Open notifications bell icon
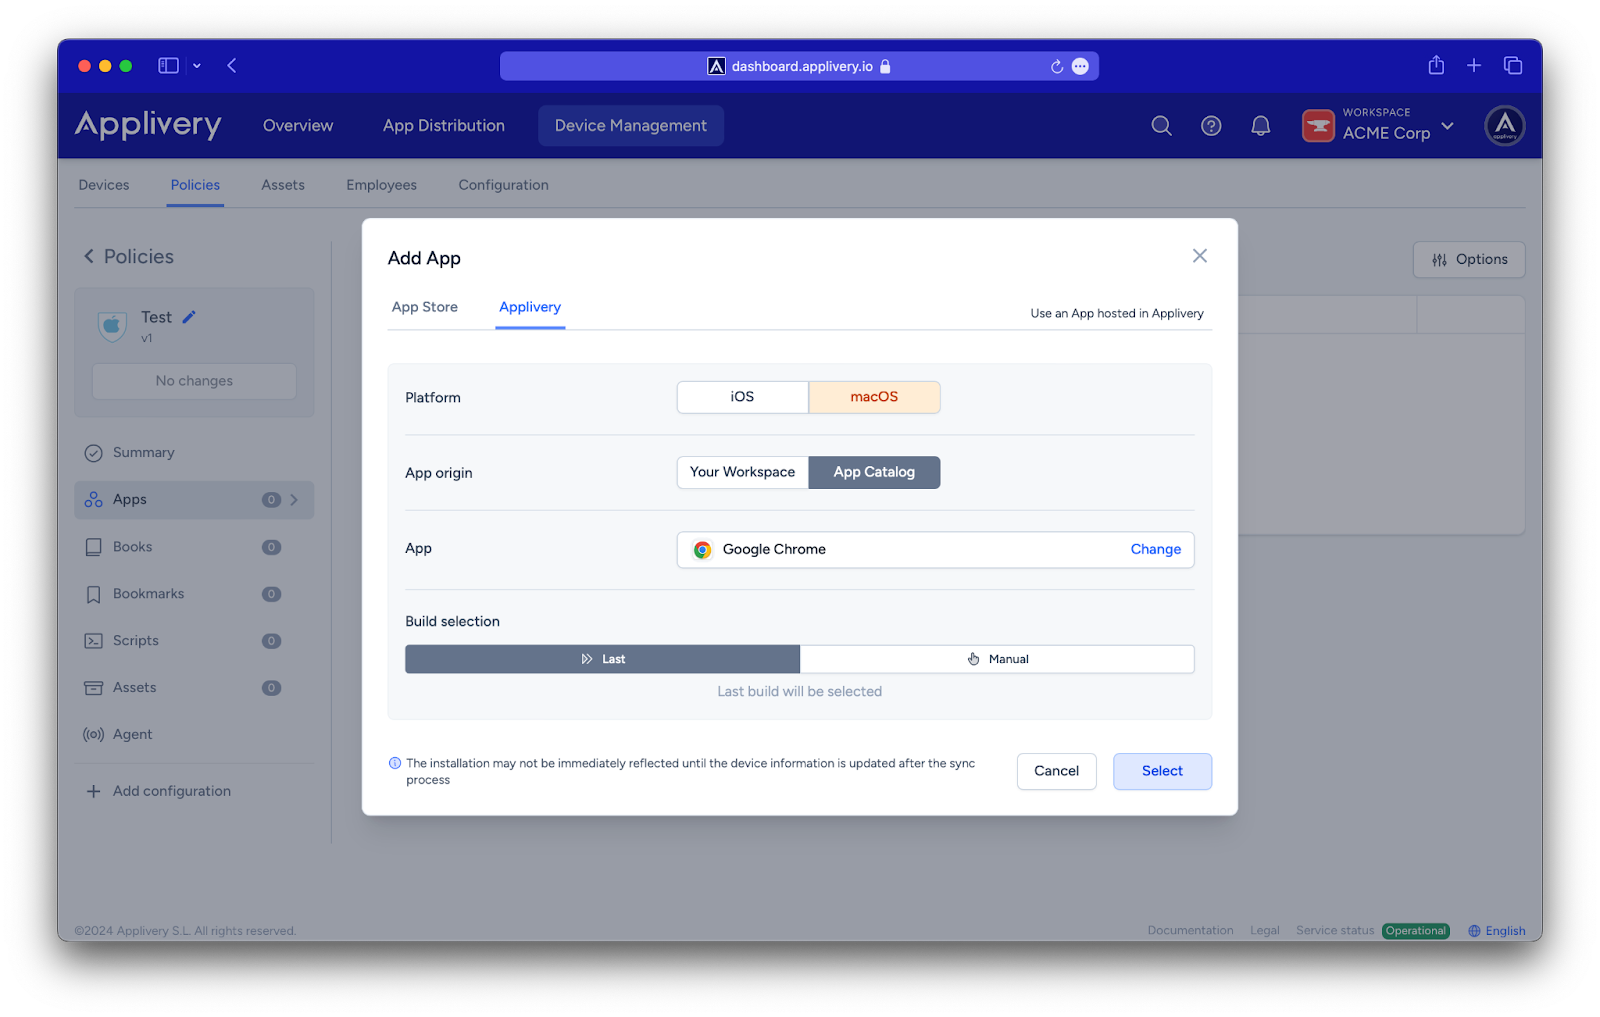Viewport: 1600px width, 1017px height. point(1260,126)
